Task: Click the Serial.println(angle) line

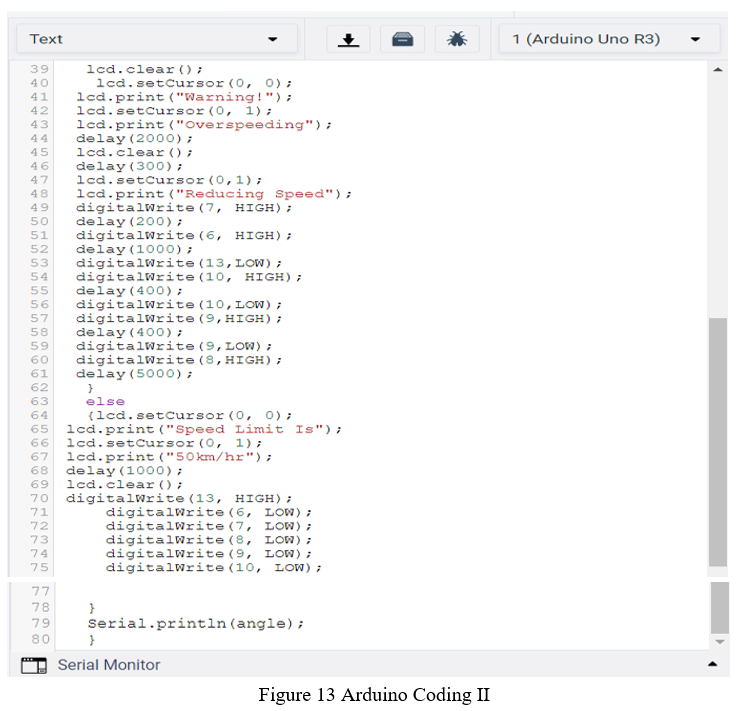Action: point(195,624)
